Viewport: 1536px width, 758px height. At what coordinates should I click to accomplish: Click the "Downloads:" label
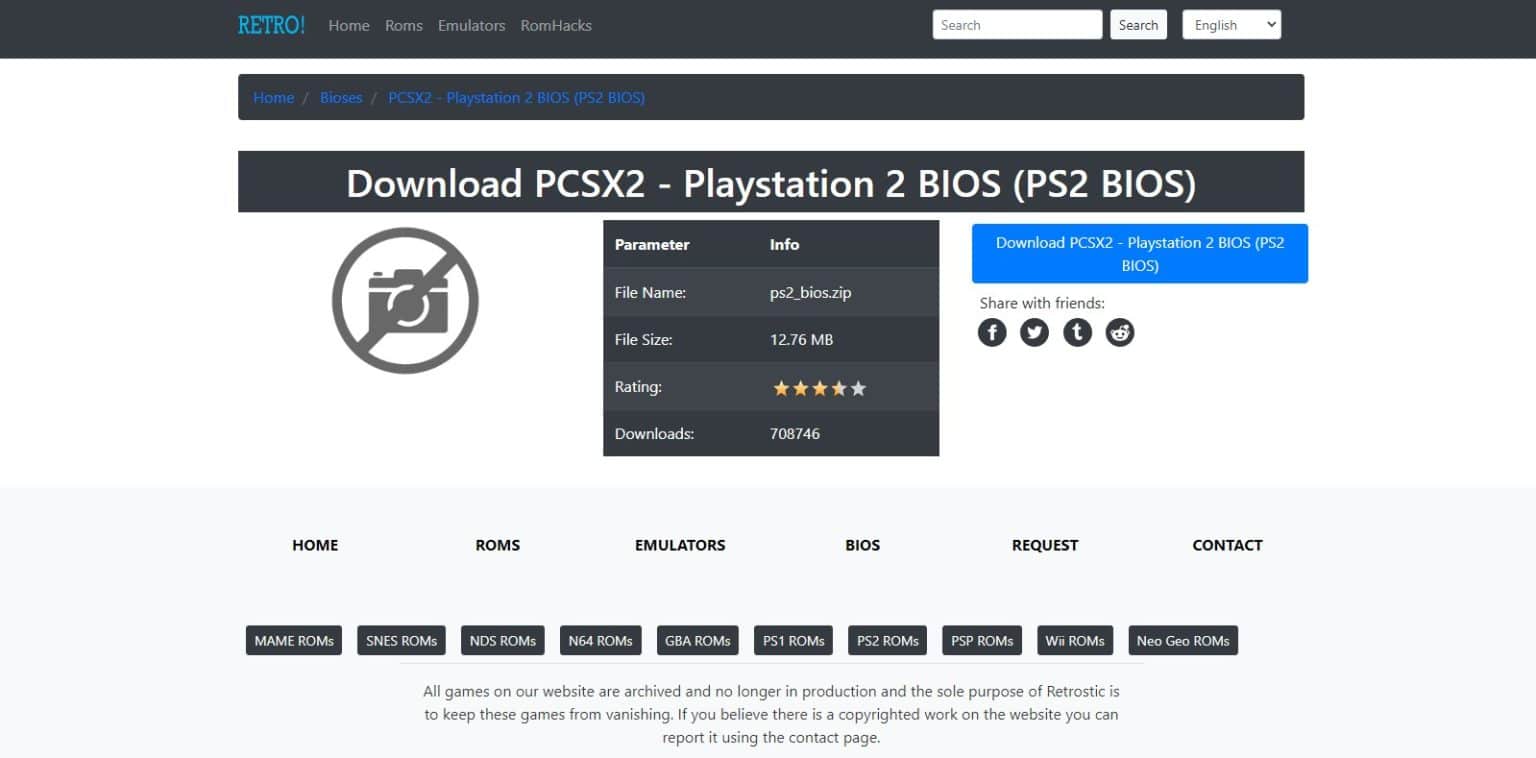654,434
